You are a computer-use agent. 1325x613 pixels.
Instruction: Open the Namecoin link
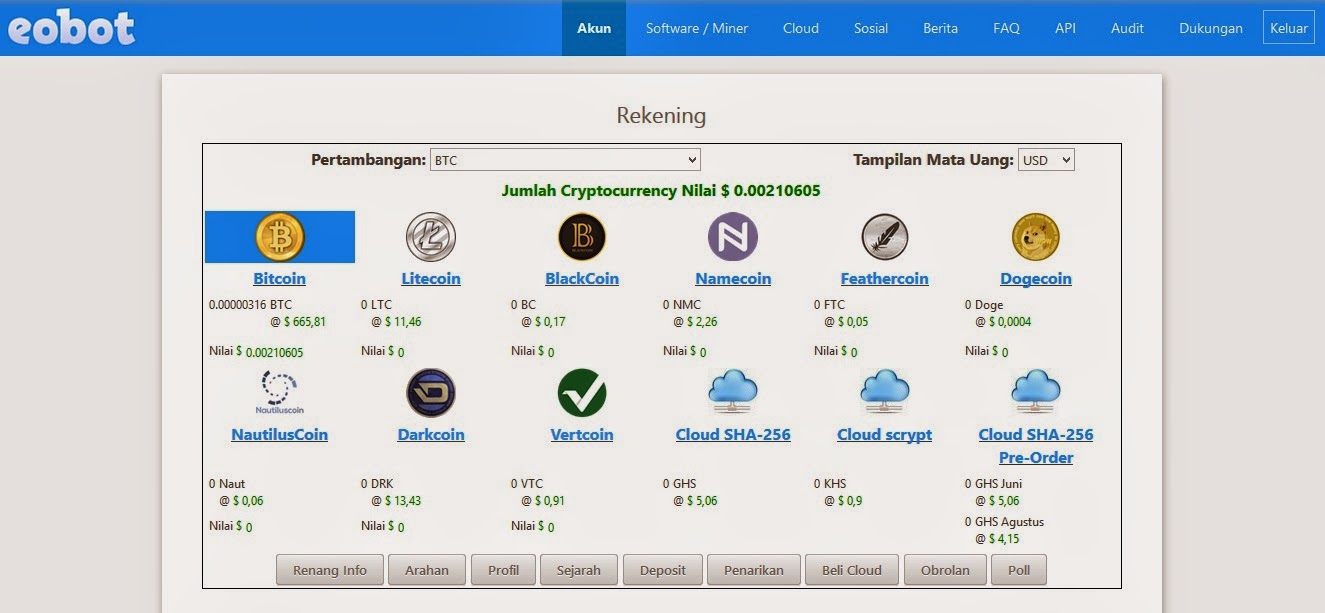[x=733, y=279]
